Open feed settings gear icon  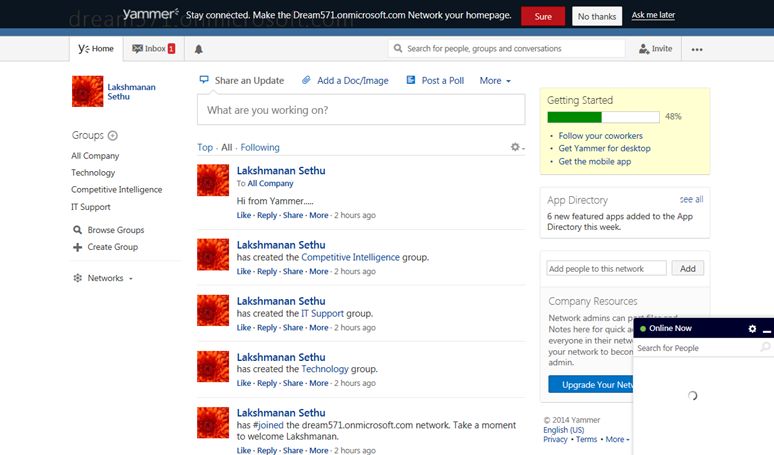[515, 147]
